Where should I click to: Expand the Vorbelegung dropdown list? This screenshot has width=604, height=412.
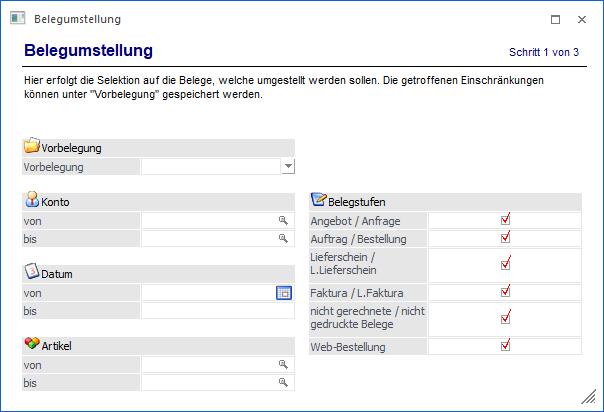click(x=288, y=167)
